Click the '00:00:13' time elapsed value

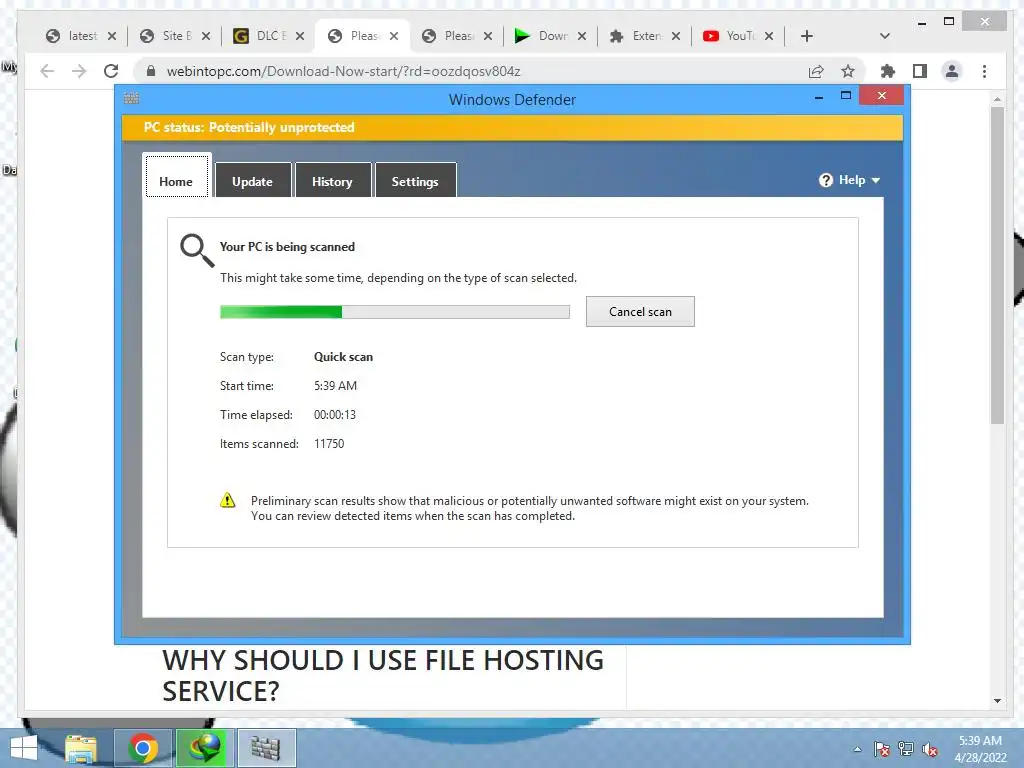pyautogui.click(x=335, y=415)
